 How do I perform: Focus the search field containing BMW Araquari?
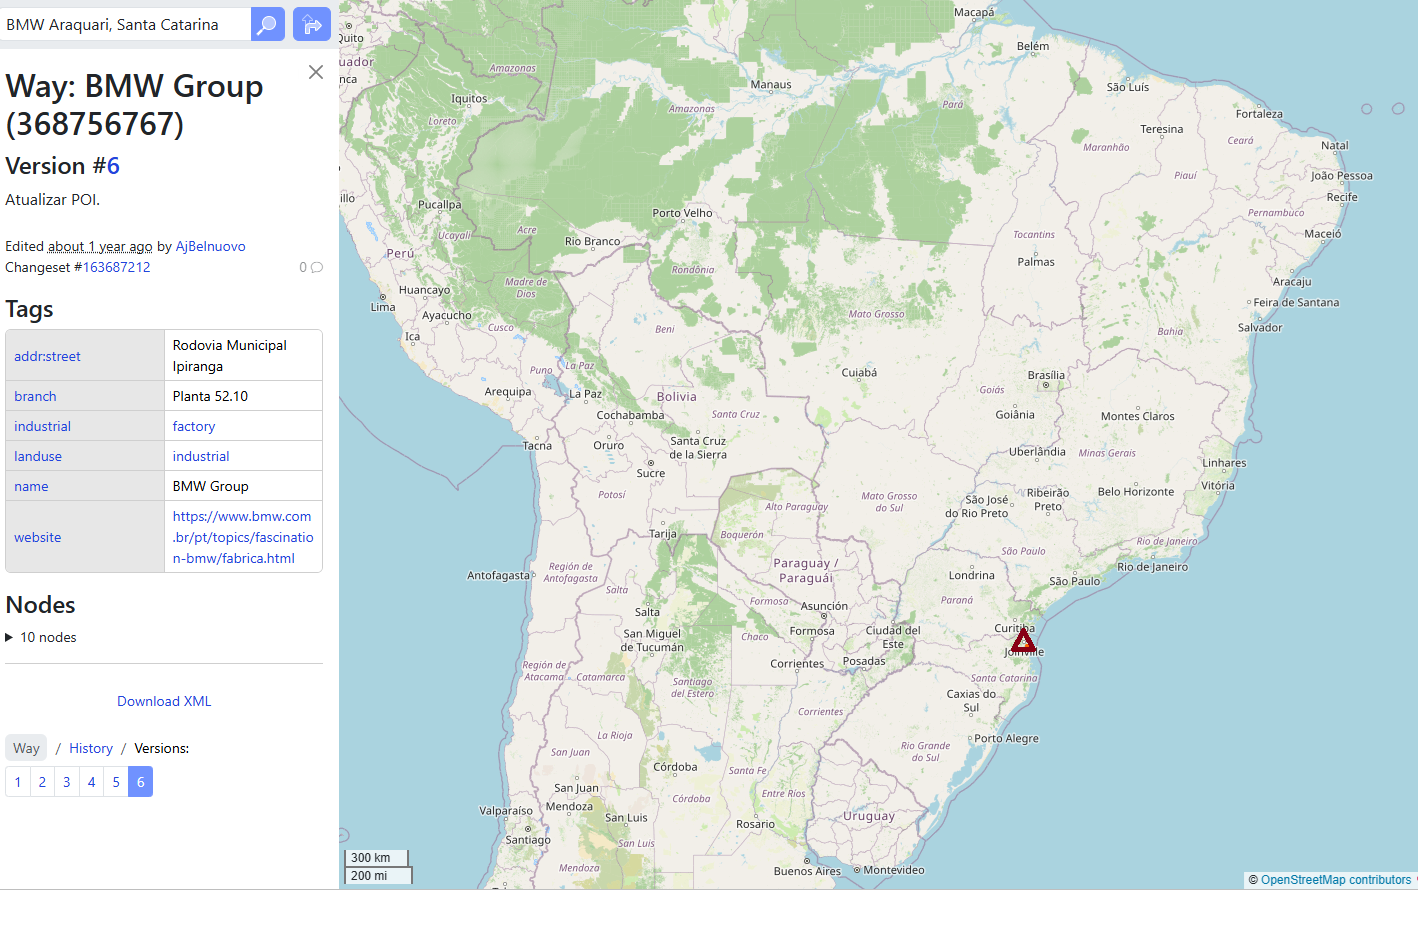point(125,24)
